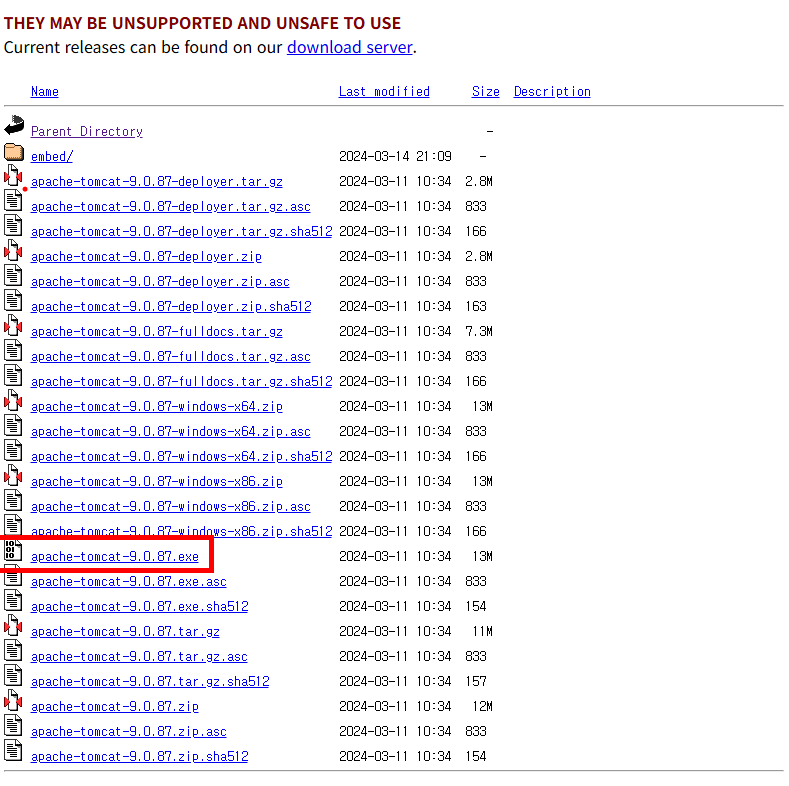Click the archive icon for deployer.zip
This screenshot has height=786, width=789.
tap(13, 250)
